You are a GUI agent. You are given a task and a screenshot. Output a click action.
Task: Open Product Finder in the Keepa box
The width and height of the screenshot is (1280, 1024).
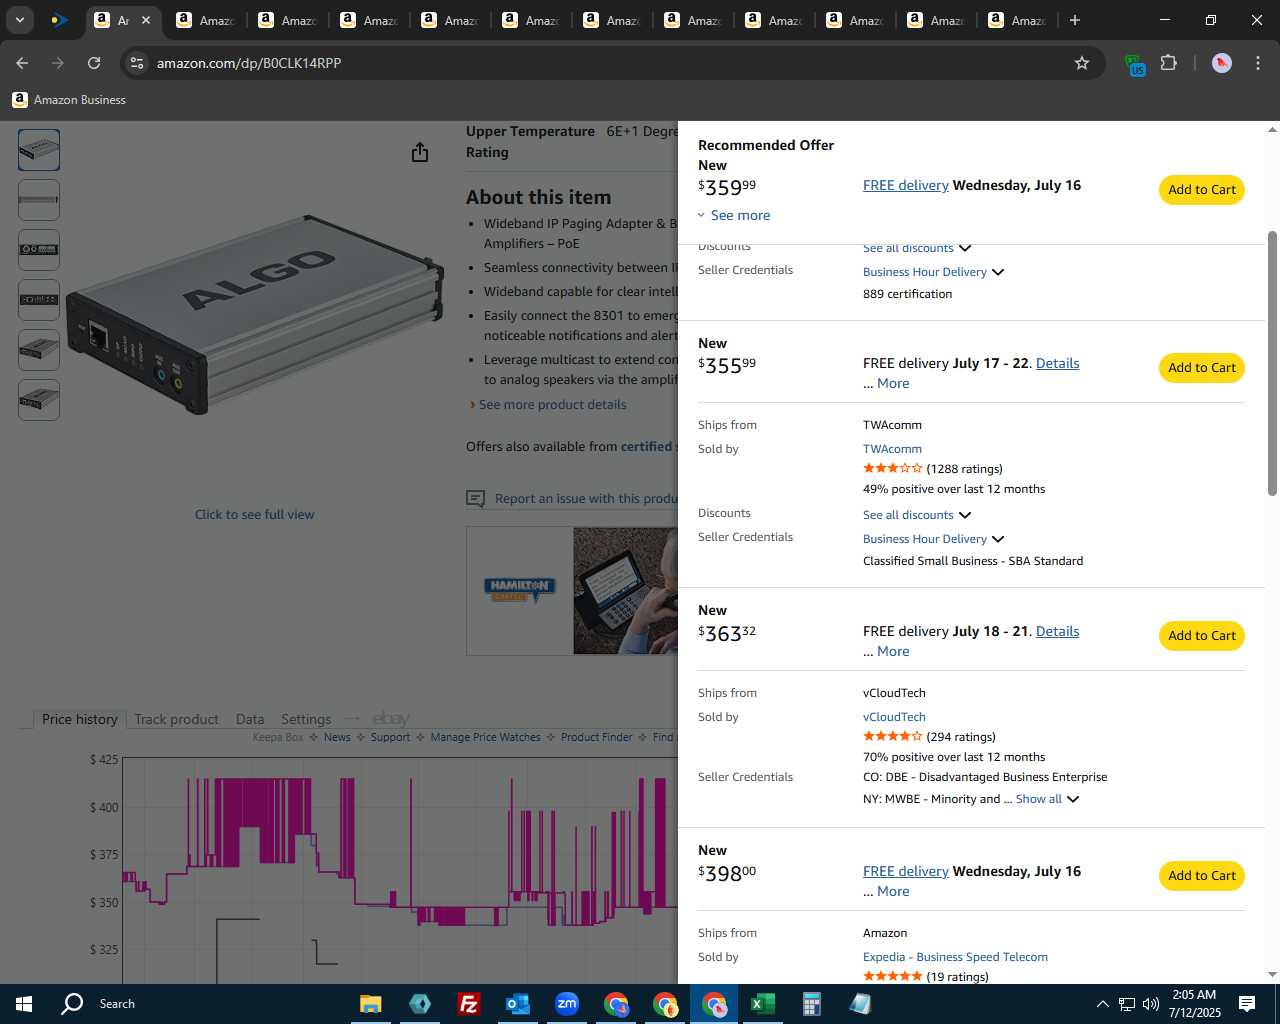pyautogui.click(x=596, y=737)
